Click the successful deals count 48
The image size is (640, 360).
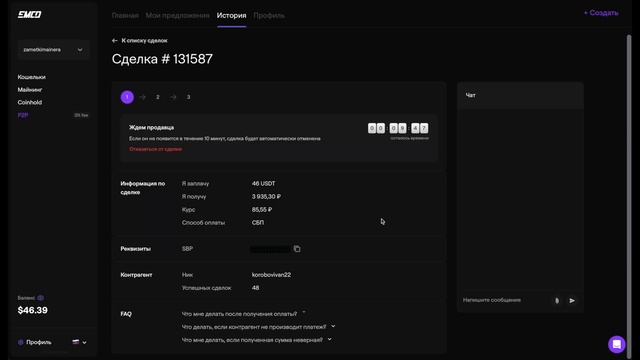[x=256, y=288]
